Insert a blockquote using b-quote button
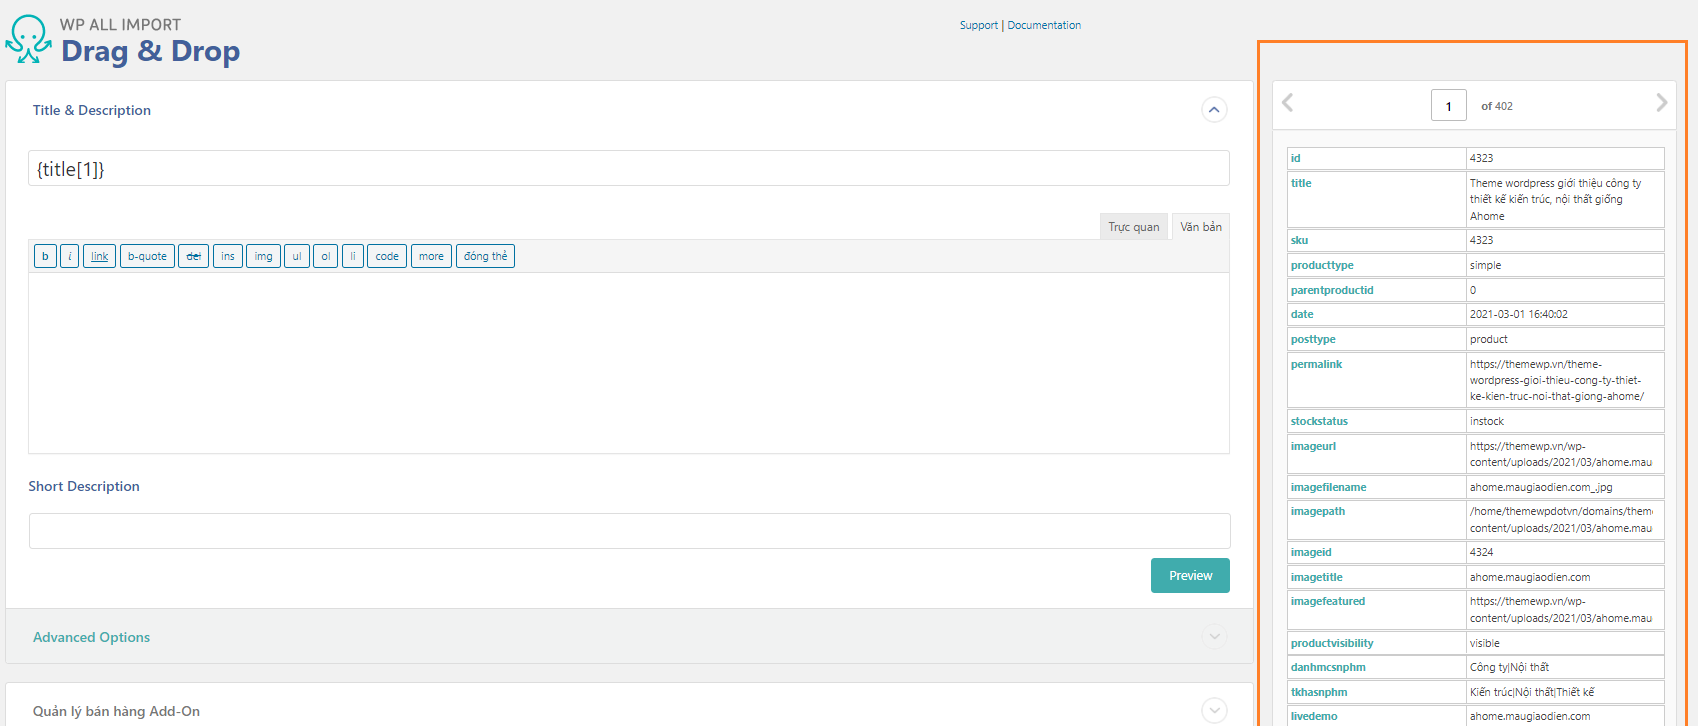1698x726 pixels. [147, 257]
